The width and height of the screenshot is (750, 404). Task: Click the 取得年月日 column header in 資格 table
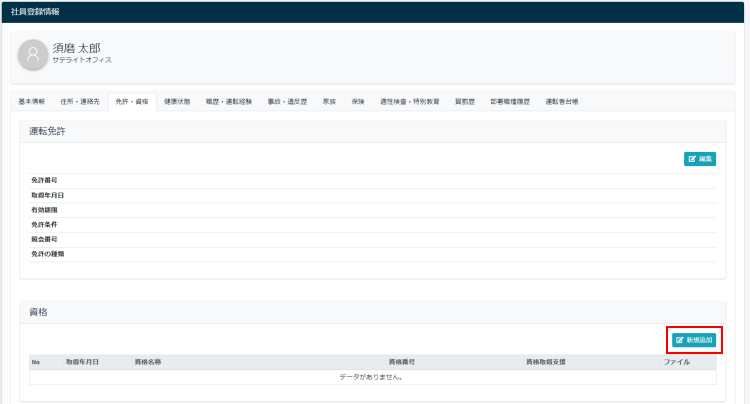(82, 361)
